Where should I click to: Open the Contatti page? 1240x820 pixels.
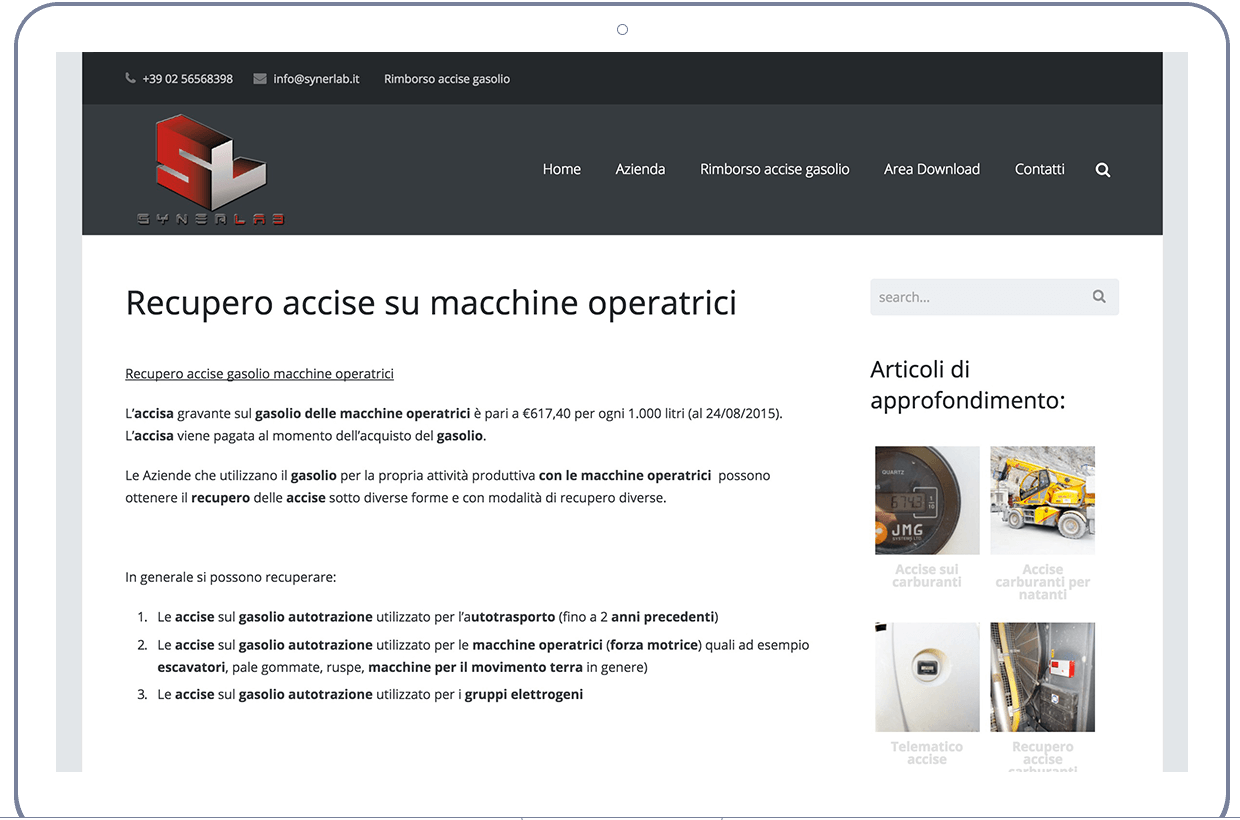[1039, 169]
